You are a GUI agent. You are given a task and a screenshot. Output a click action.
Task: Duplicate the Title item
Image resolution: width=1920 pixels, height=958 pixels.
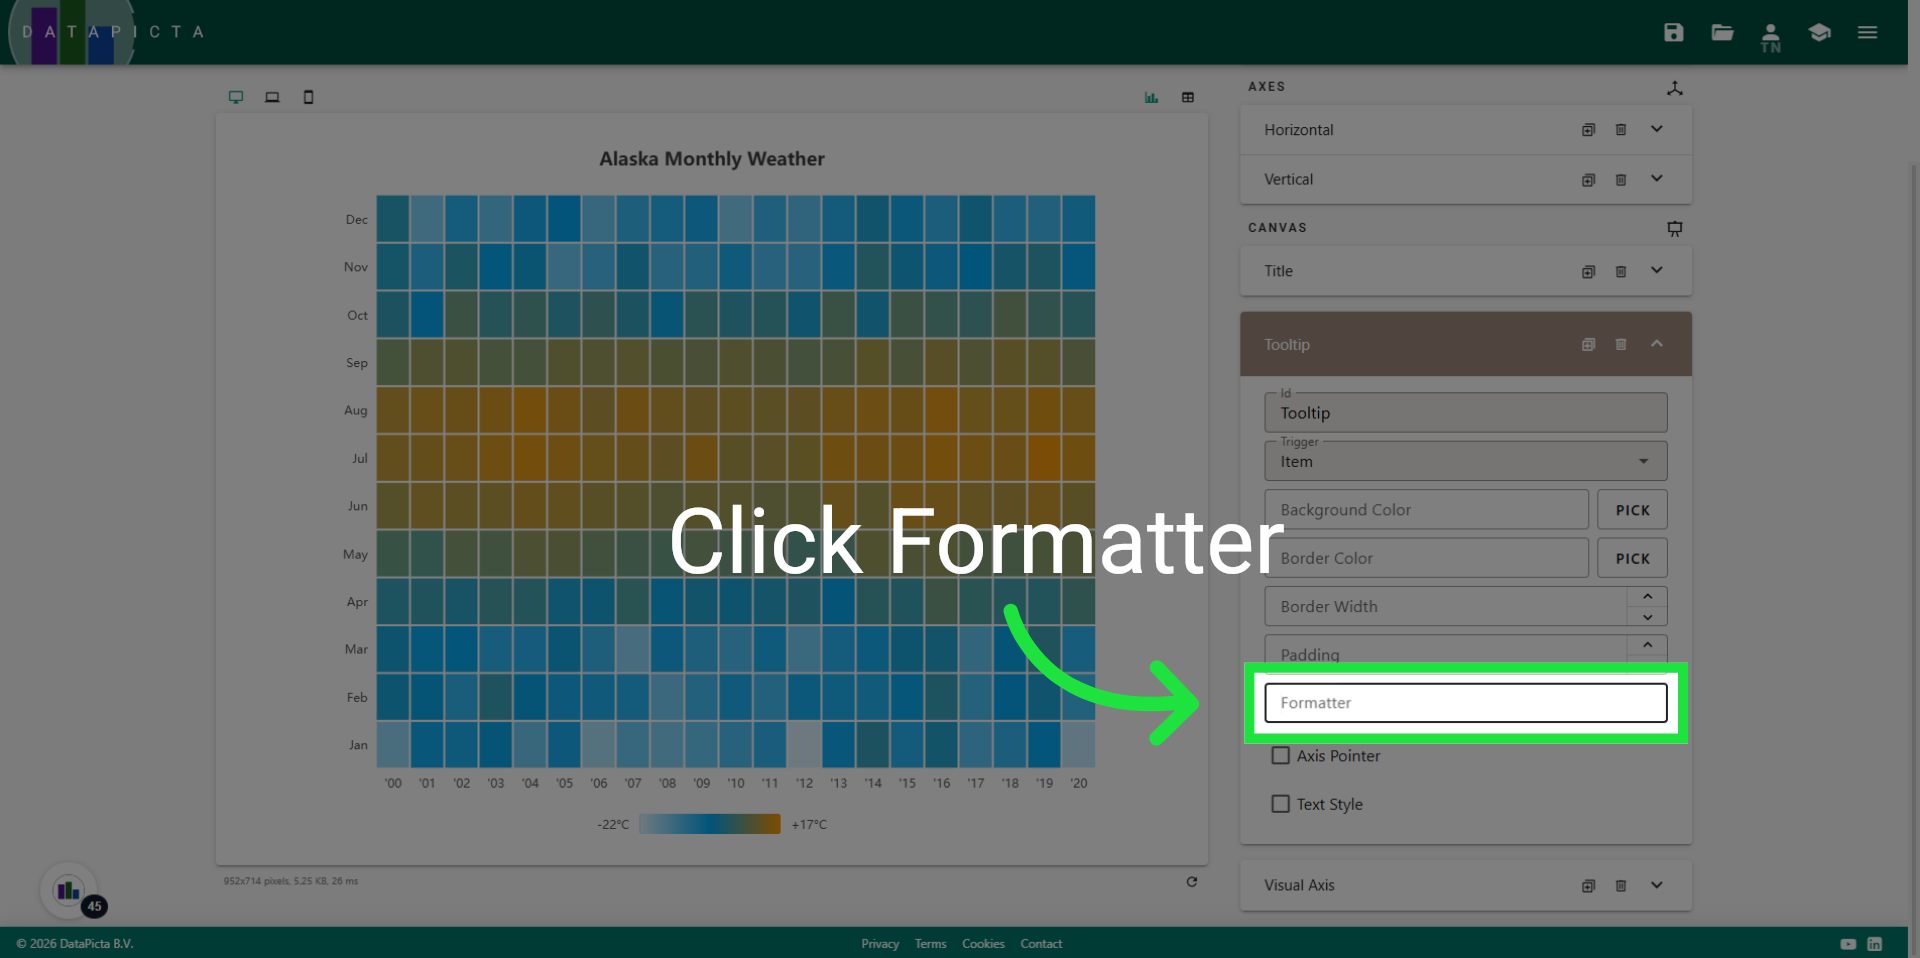(1588, 272)
